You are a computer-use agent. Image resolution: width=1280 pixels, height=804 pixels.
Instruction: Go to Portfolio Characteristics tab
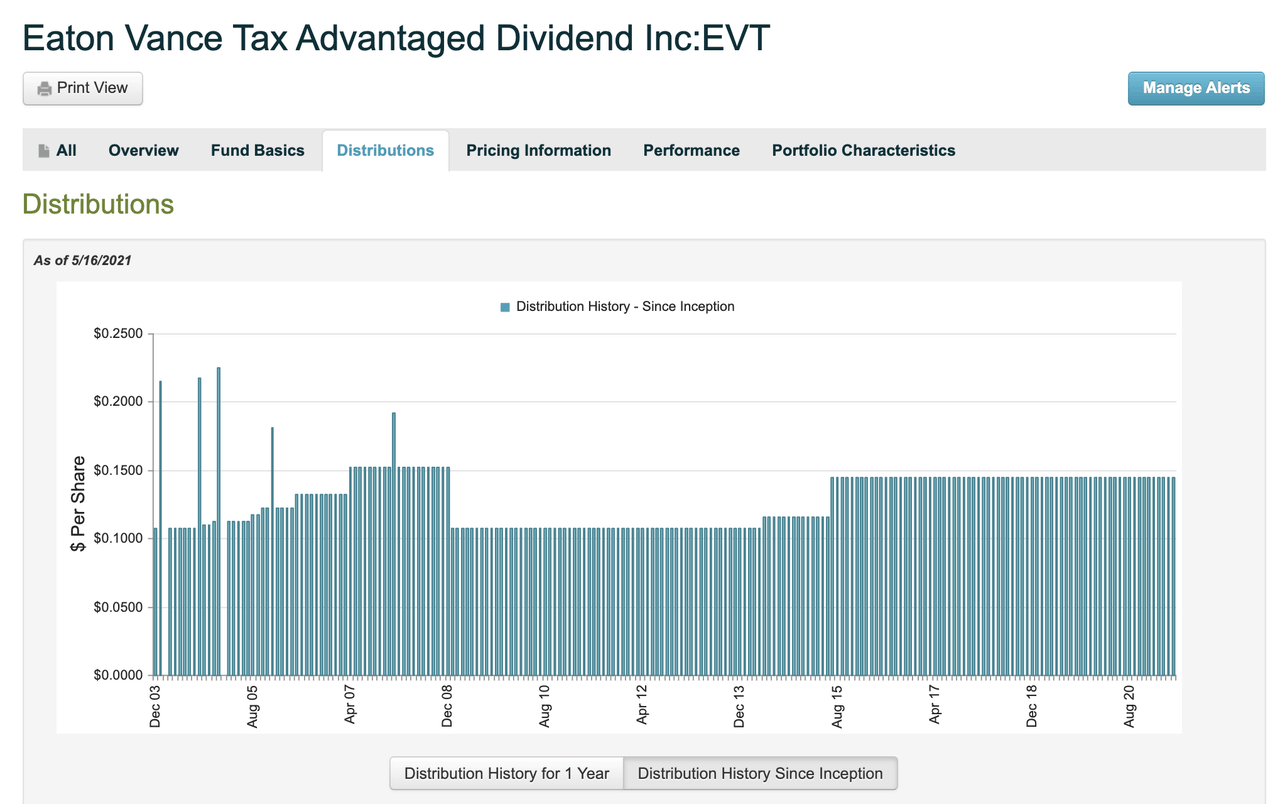(x=863, y=150)
